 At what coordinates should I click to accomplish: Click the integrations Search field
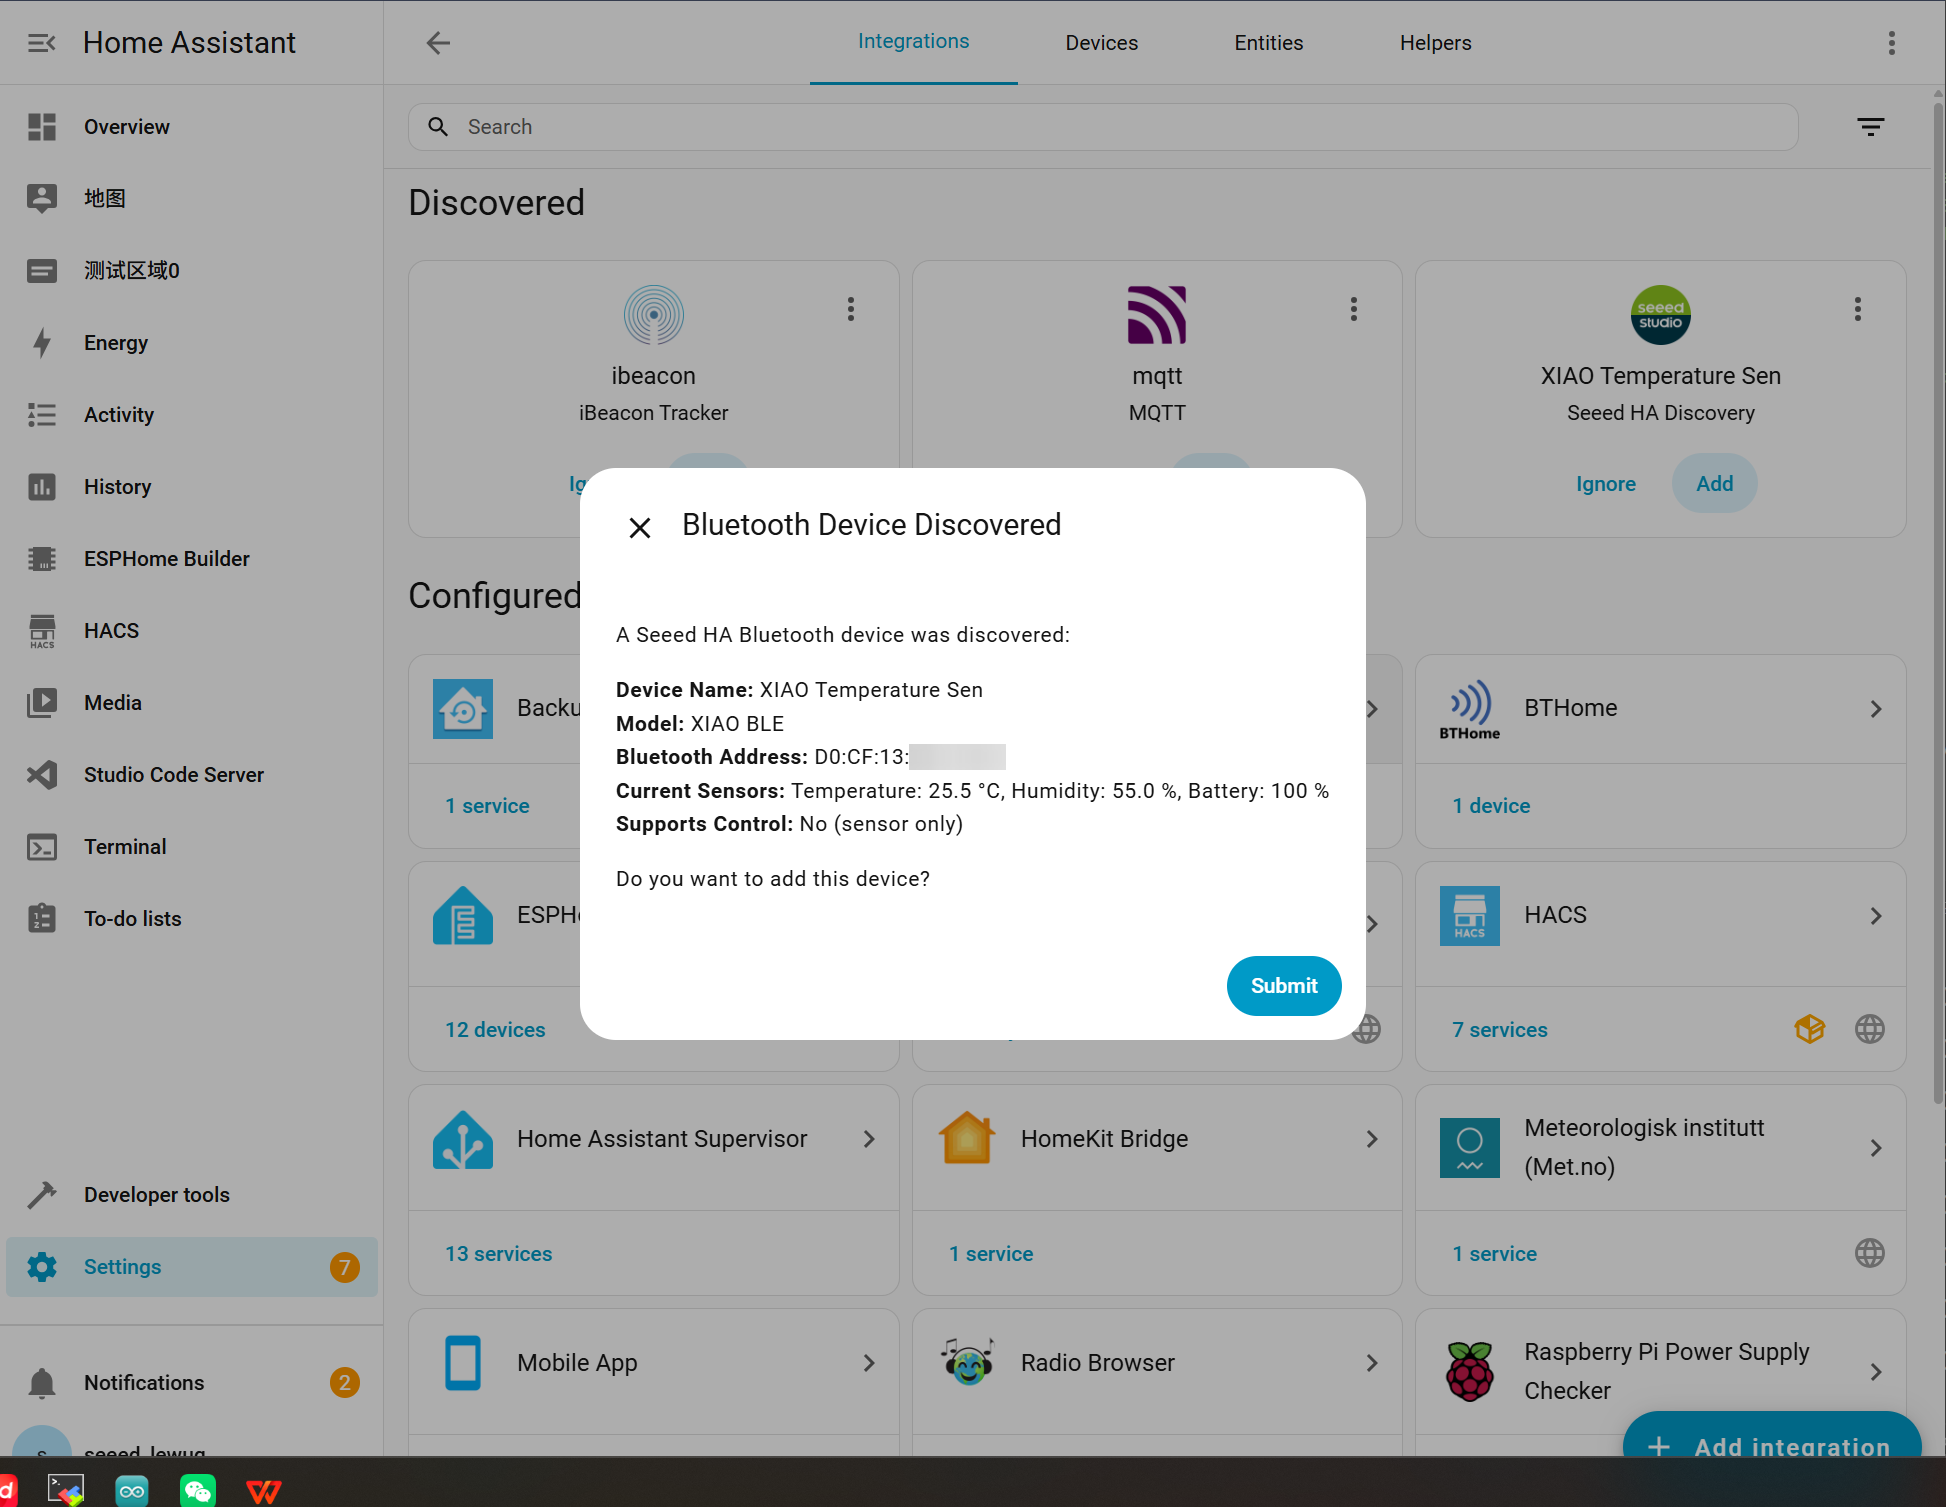(x=1100, y=127)
